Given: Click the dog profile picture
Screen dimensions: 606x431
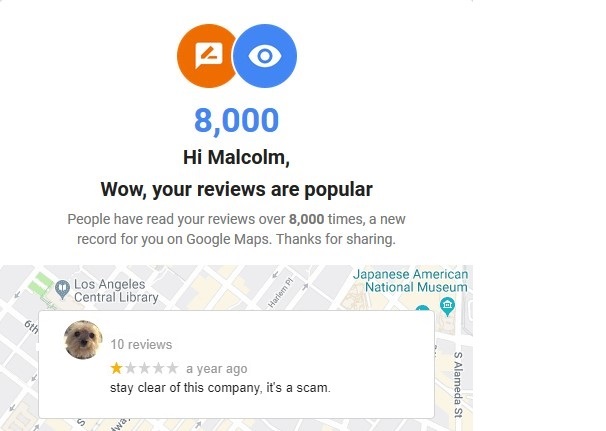Looking at the screenshot, I should (x=83, y=340).
